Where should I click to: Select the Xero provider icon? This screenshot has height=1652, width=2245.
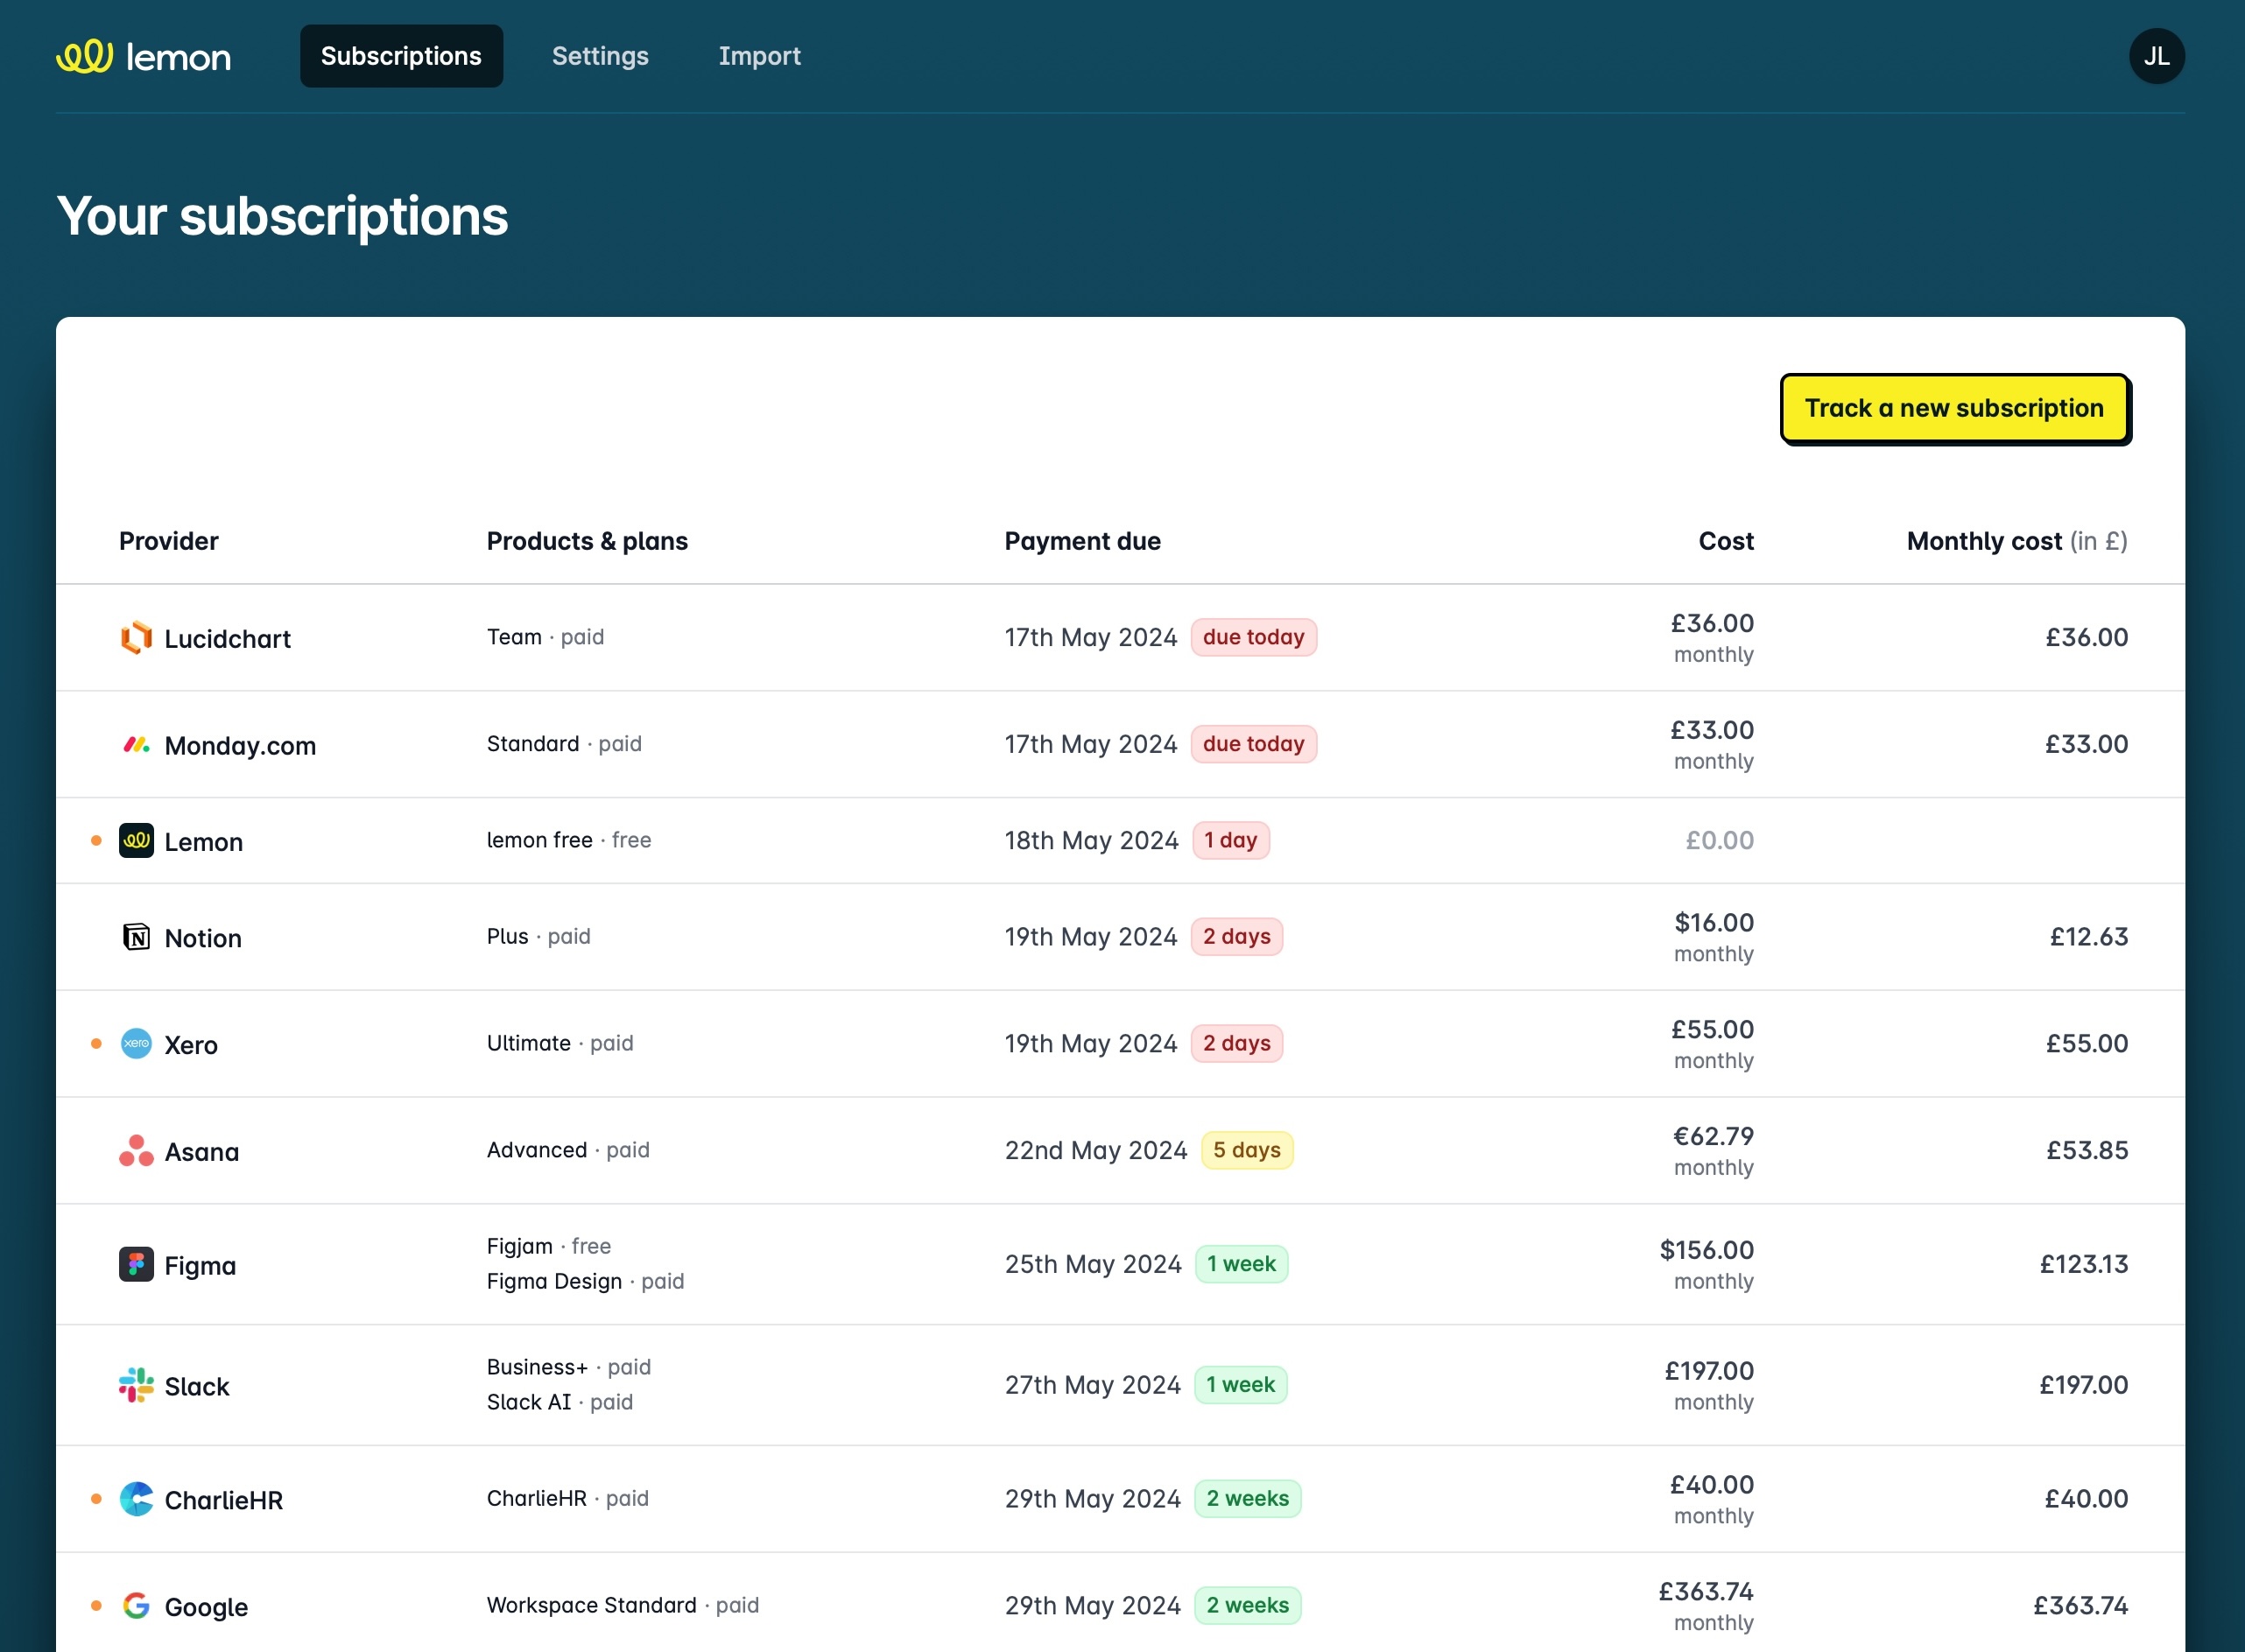click(136, 1043)
